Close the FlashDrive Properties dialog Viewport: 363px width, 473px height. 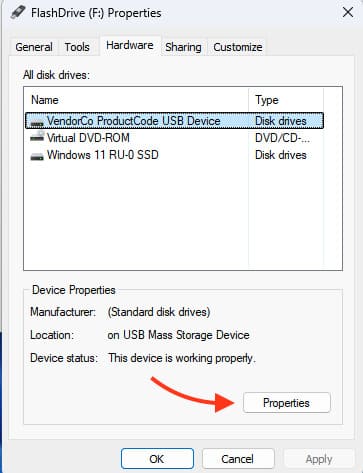click(x=348, y=13)
